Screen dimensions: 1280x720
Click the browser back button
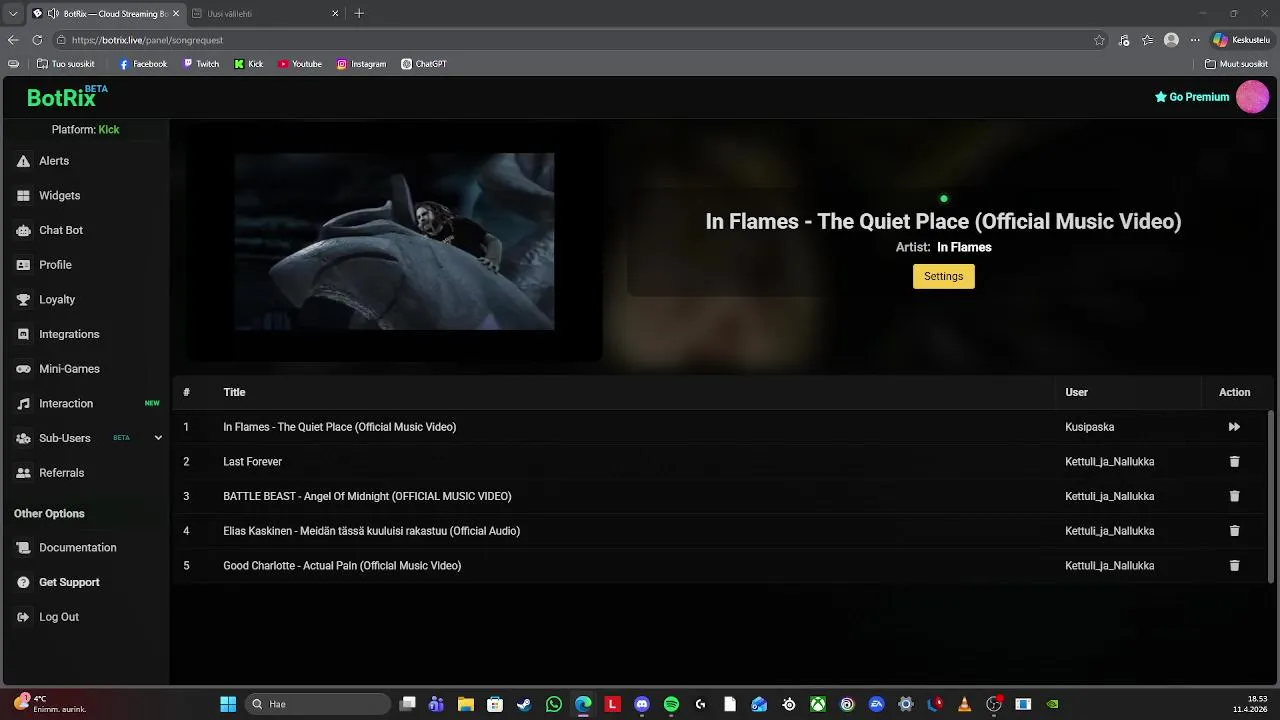point(13,40)
